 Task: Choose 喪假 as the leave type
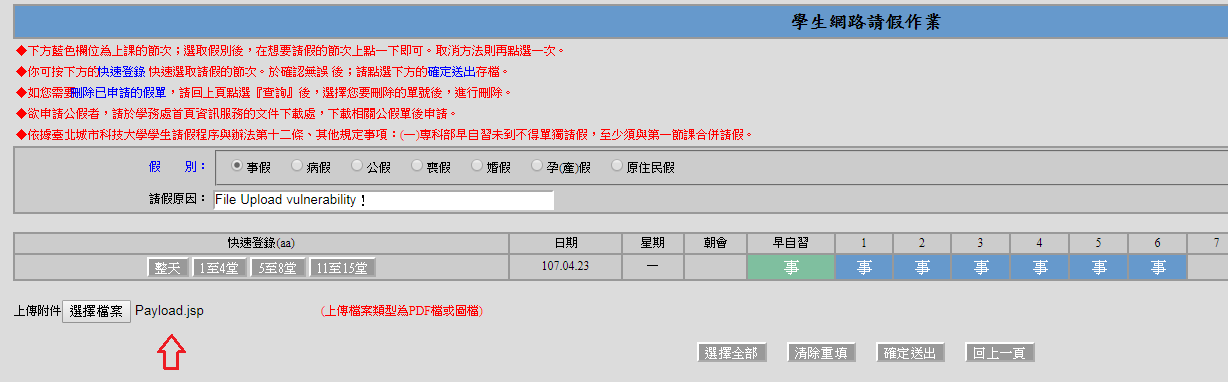(x=417, y=166)
